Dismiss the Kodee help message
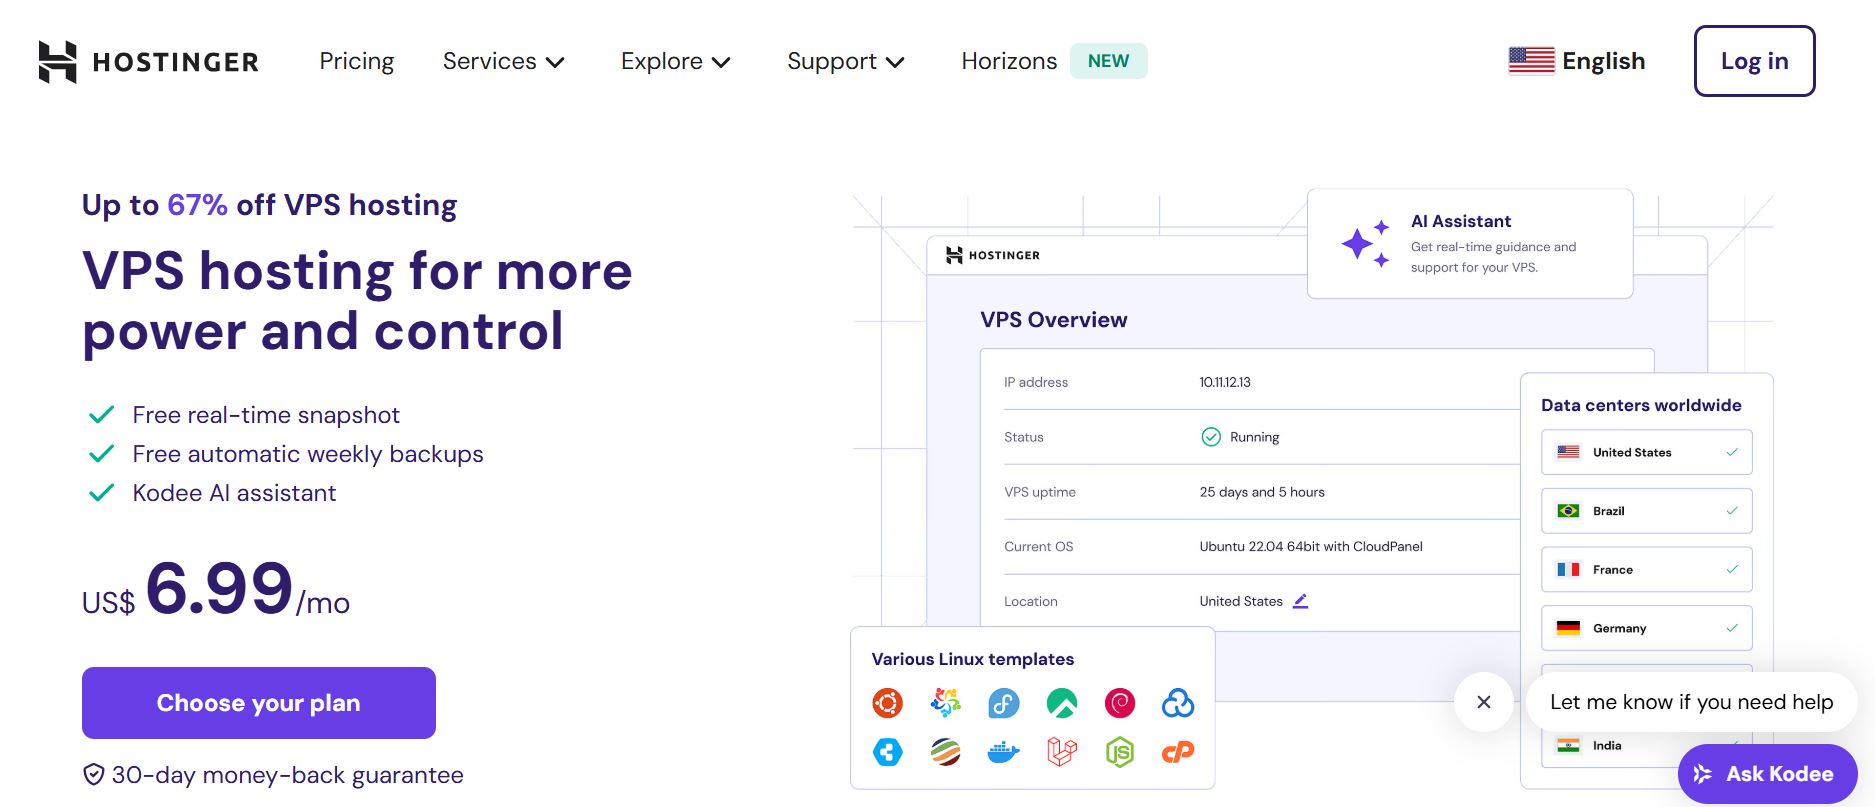The image size is (1875, 807). [x=1484, y=702]
